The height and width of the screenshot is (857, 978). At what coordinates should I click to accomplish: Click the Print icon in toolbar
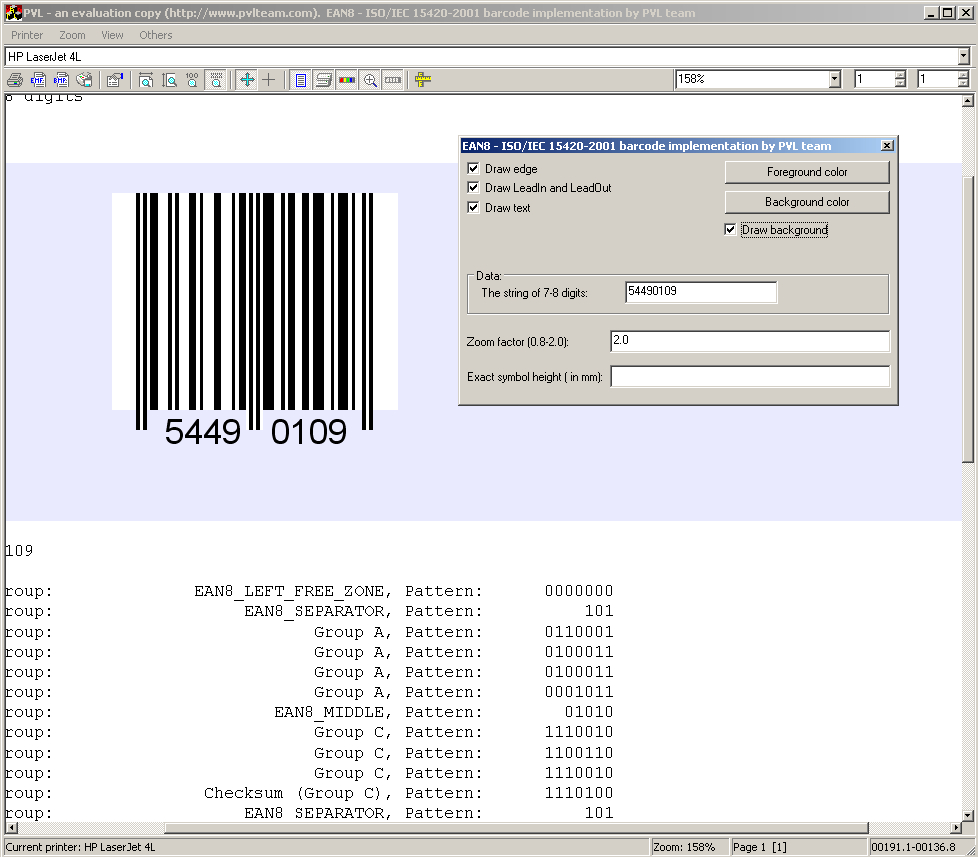[x=14, y=80]
